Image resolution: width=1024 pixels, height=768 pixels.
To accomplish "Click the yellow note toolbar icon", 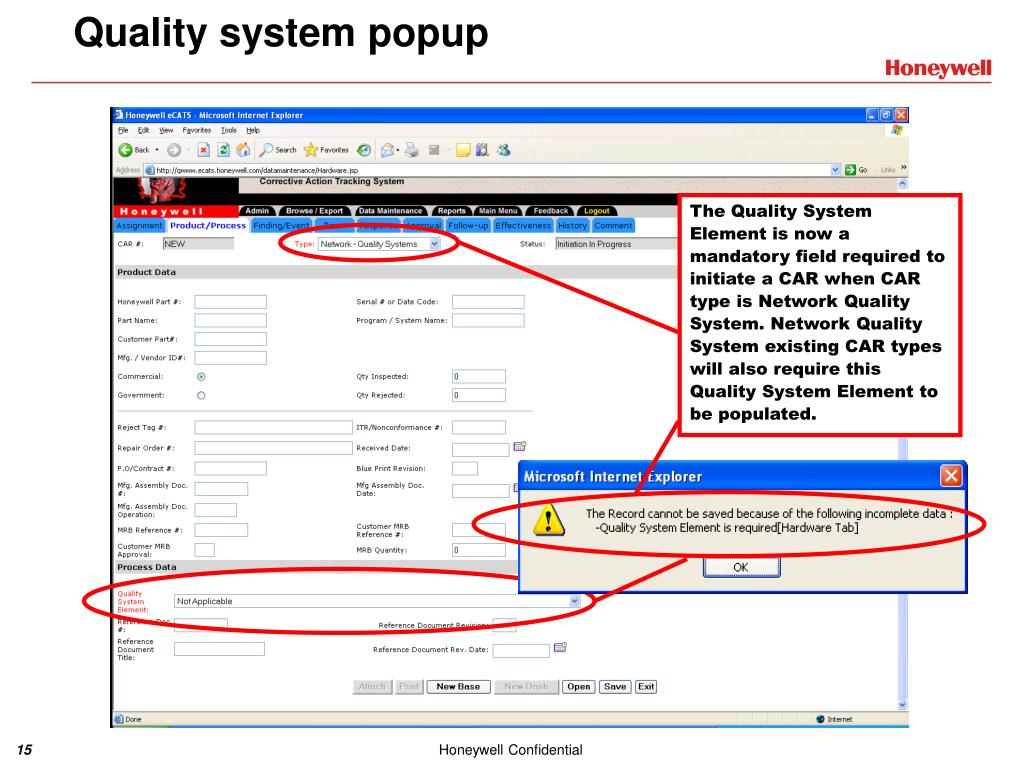I will click(463, 150).
